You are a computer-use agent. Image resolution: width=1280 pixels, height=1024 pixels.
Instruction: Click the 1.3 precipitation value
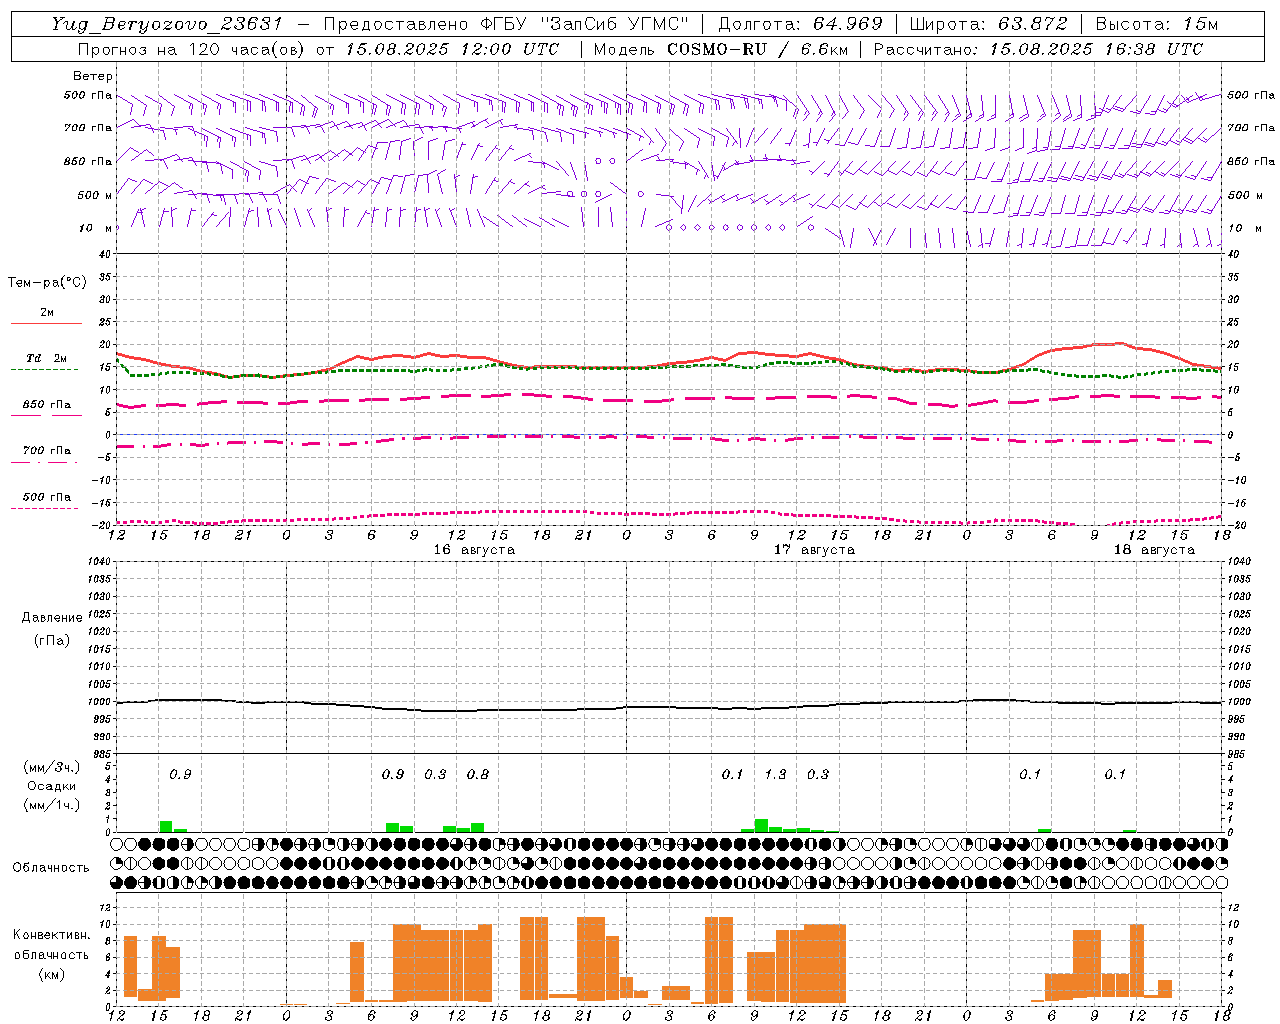point(775,774)
